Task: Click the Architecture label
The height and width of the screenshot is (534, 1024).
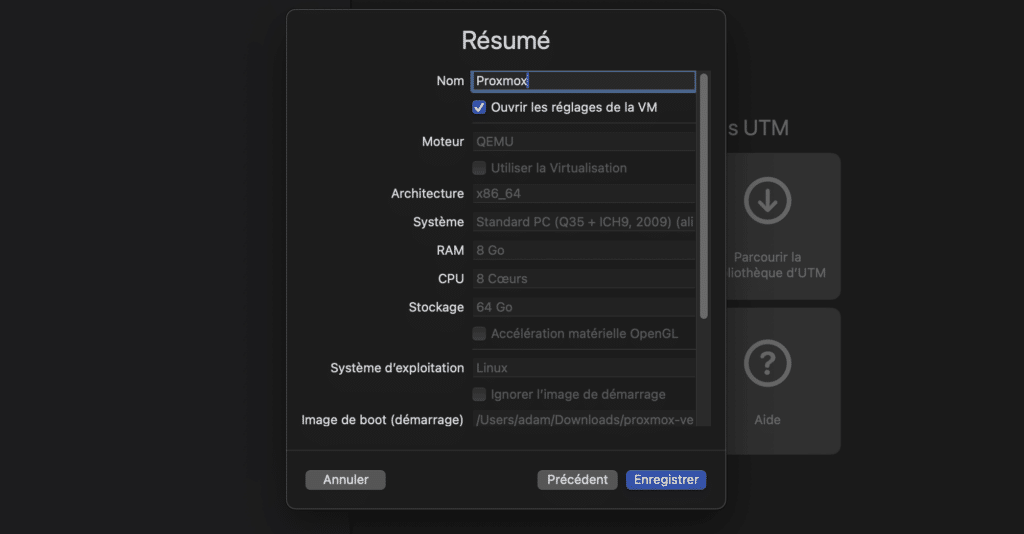Action: click(427, 194)
